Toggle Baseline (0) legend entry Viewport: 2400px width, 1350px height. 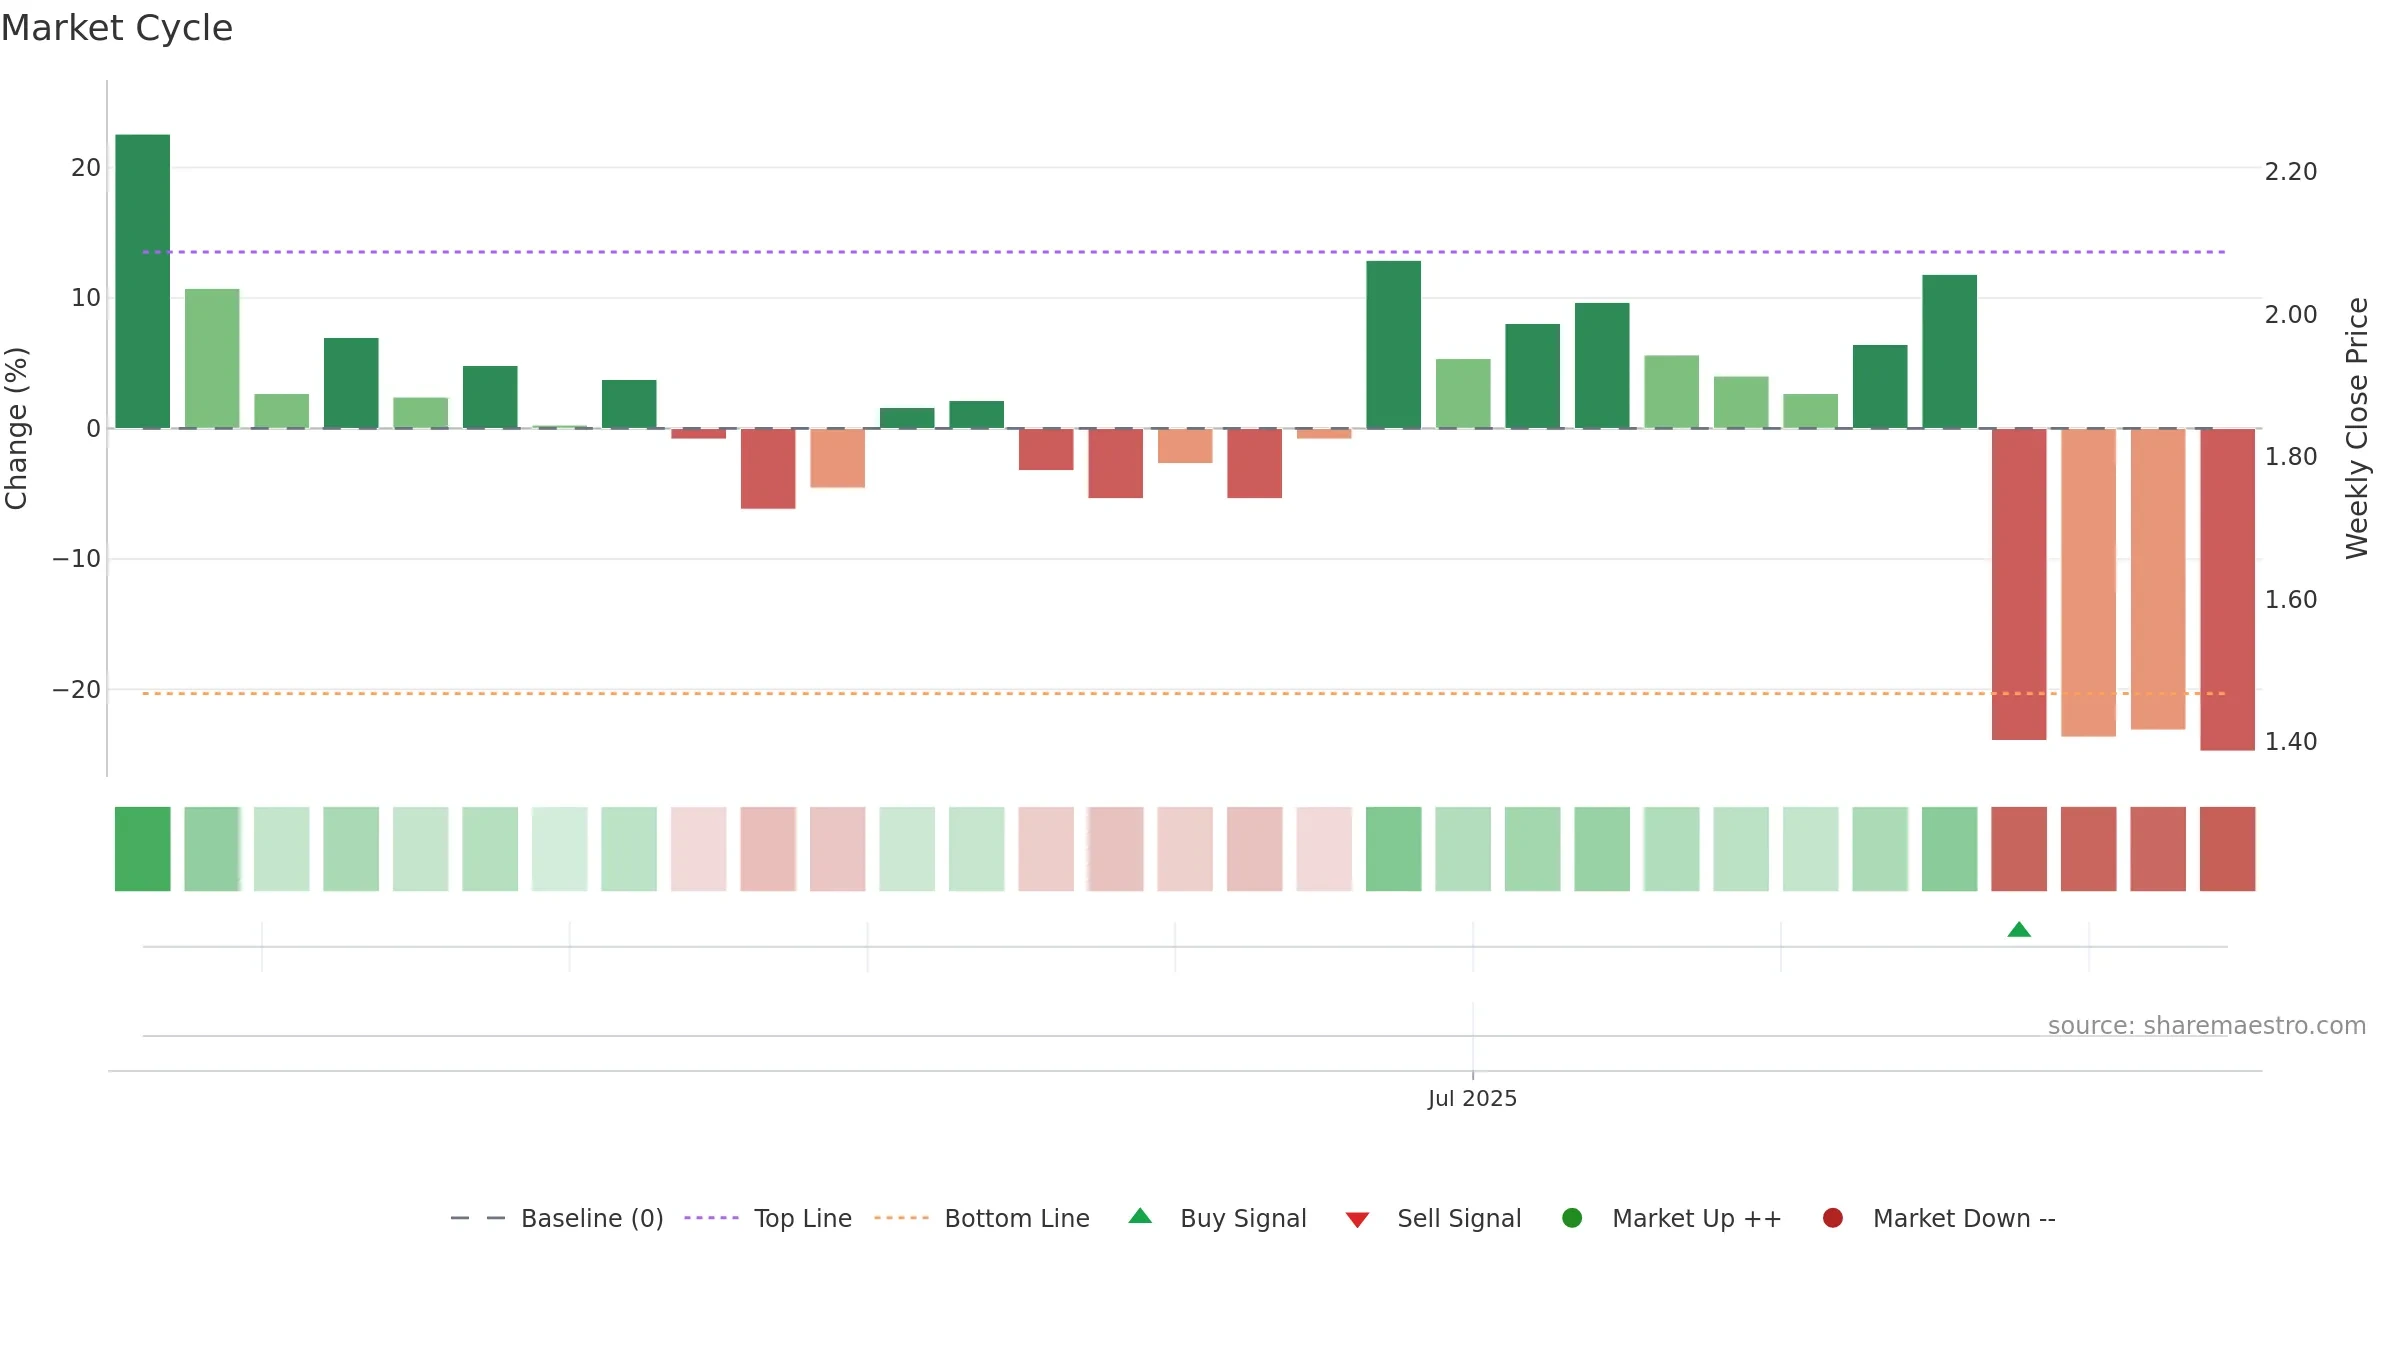tap(557, 1218)
